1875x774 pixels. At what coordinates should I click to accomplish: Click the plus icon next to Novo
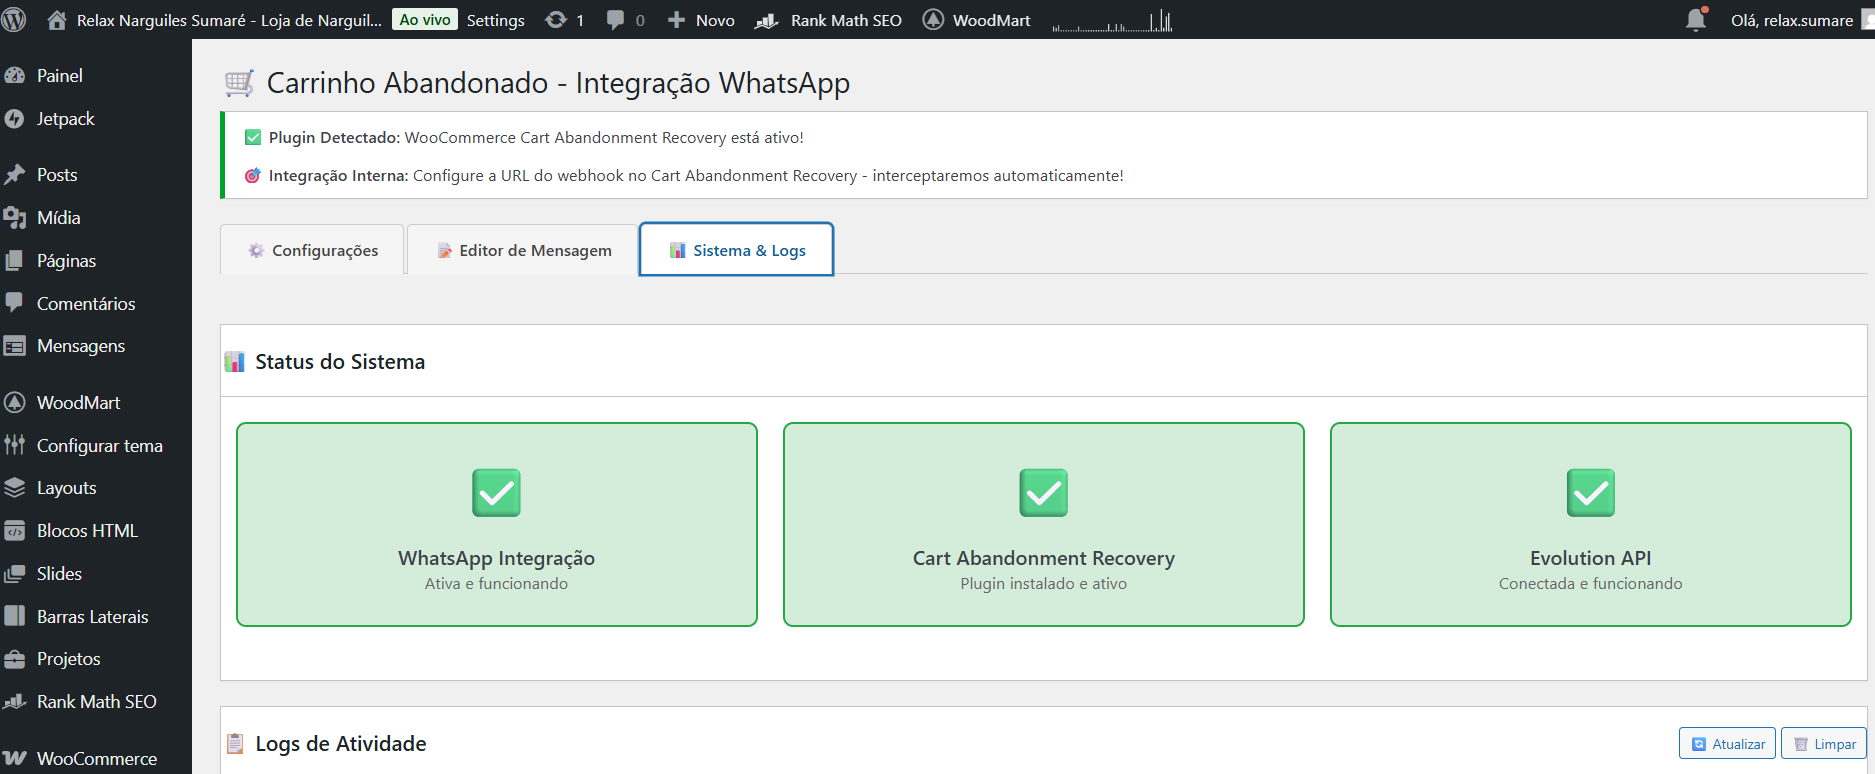click(676, 20)
